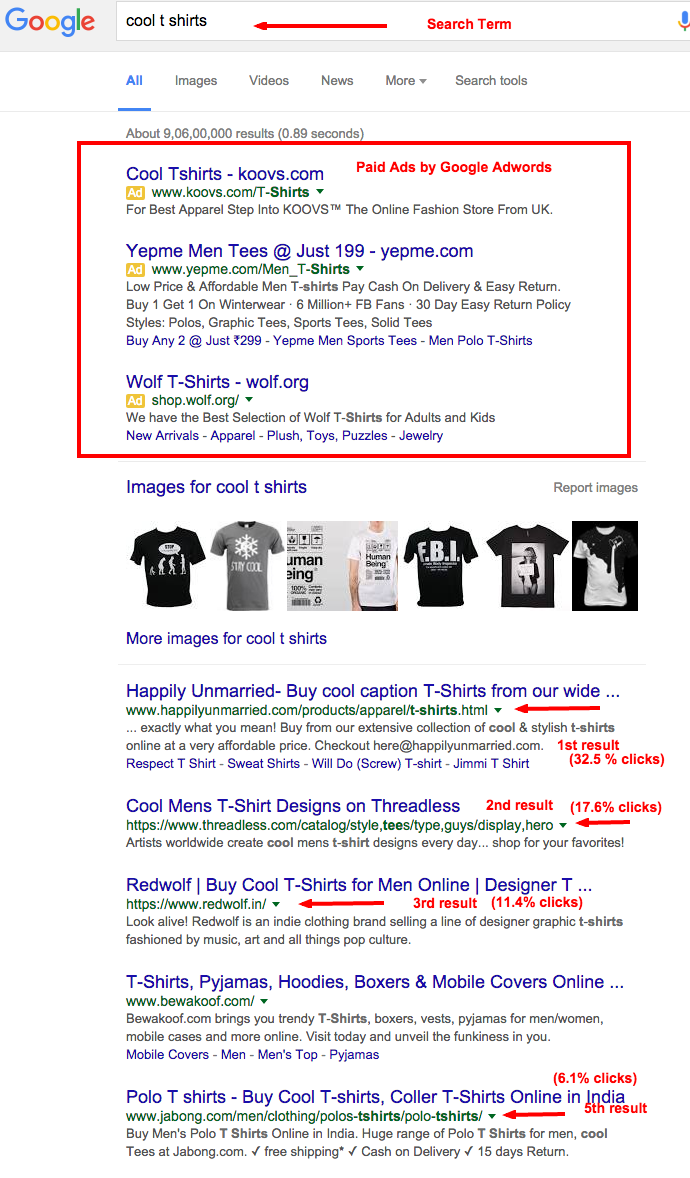
Task: Switch to the Videos tab
Action: 268,80
